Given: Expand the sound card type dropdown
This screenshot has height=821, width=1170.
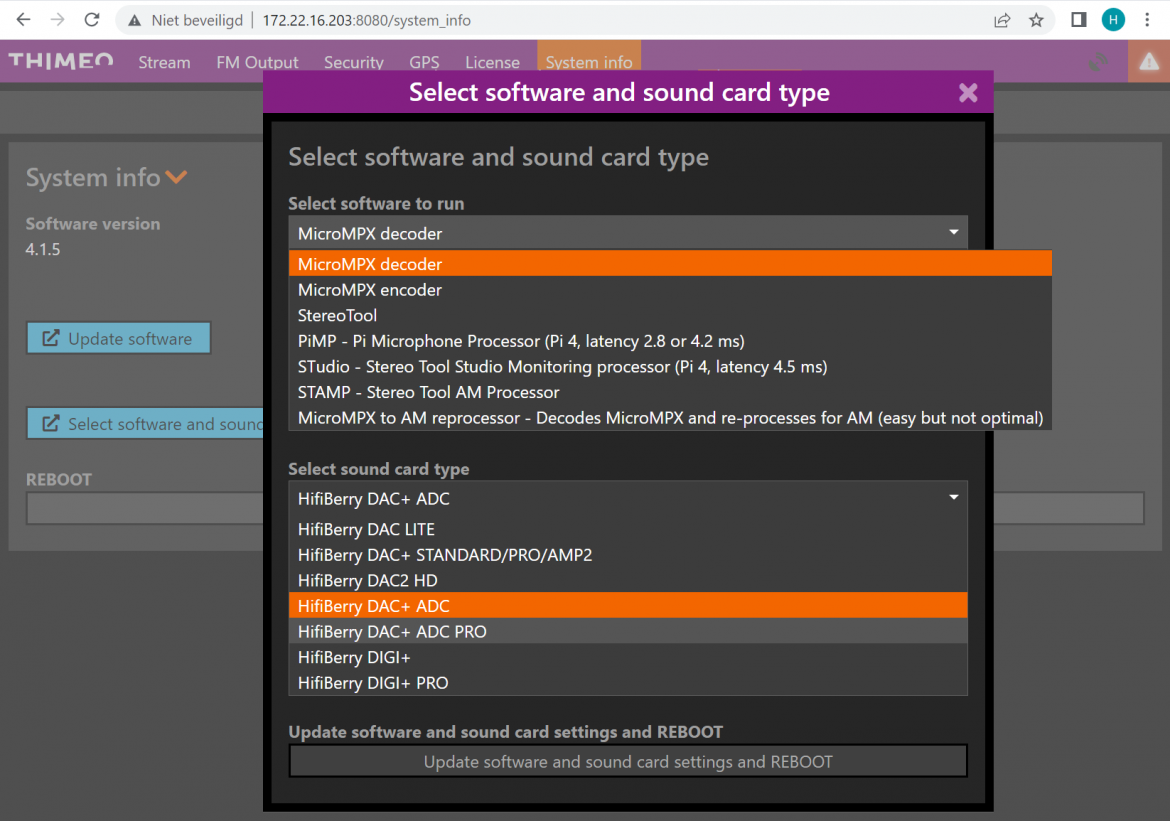Looking at the screenshot, I should coord(627,498).
